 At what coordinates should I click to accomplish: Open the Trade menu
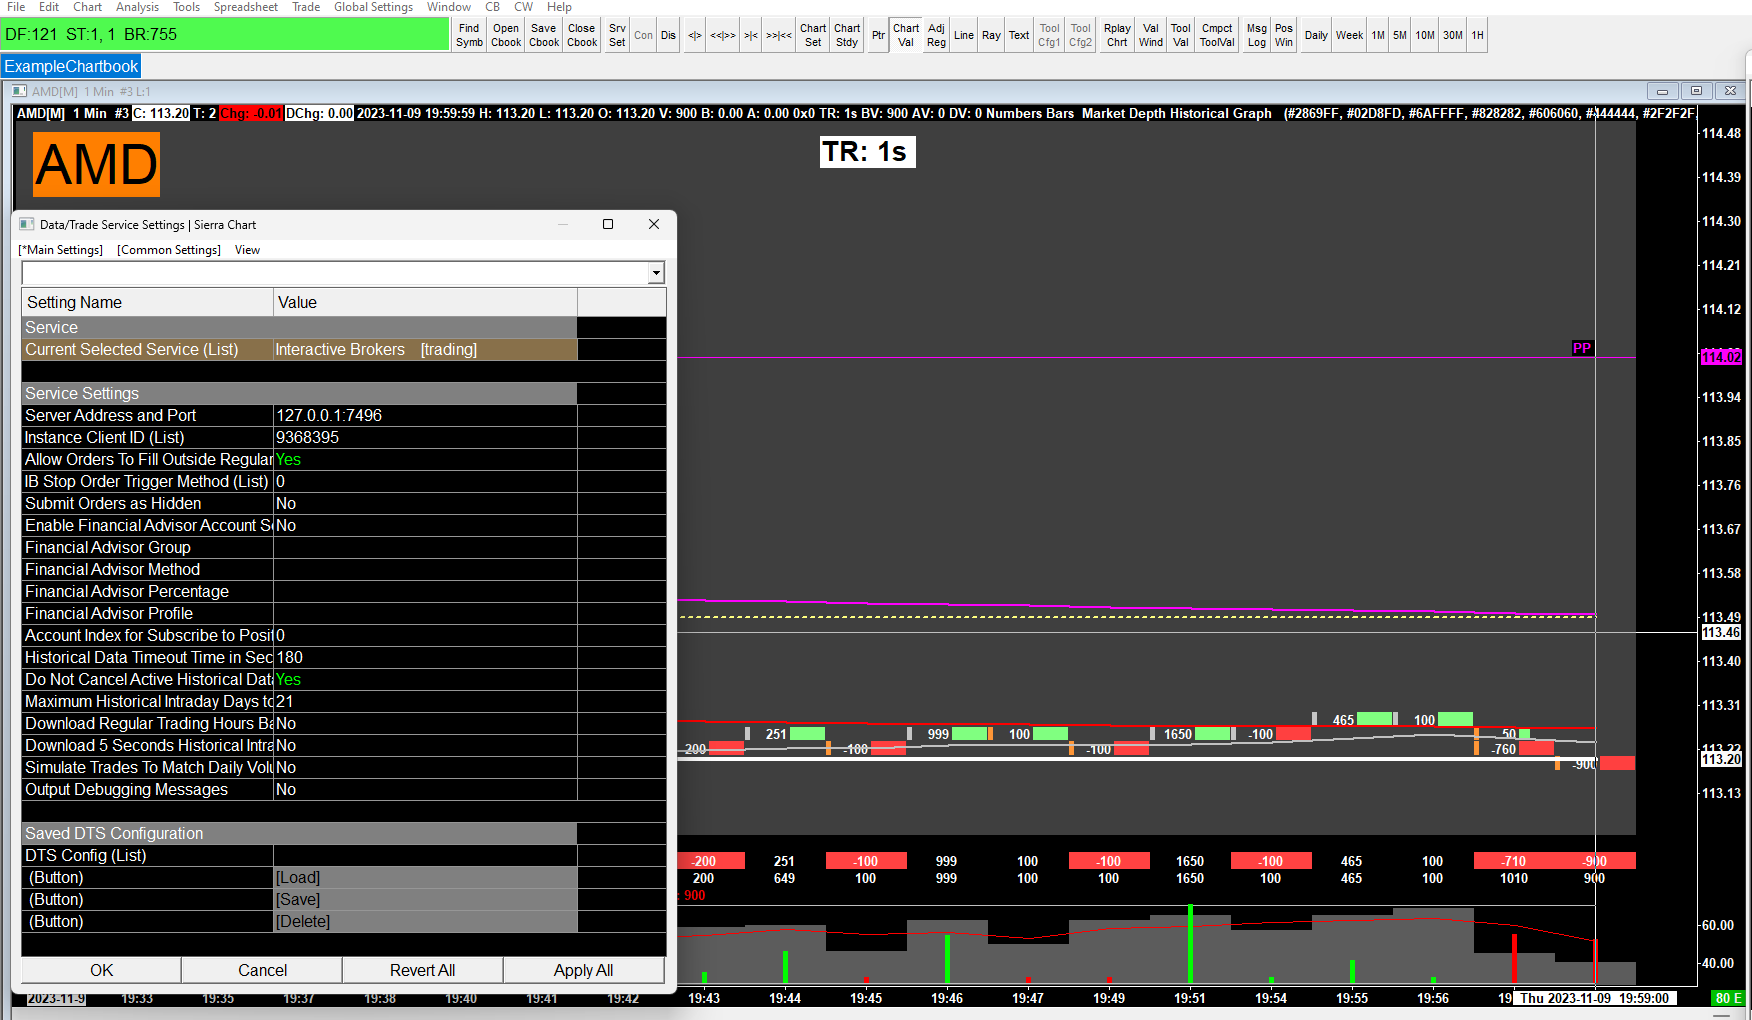click(306, 7)
